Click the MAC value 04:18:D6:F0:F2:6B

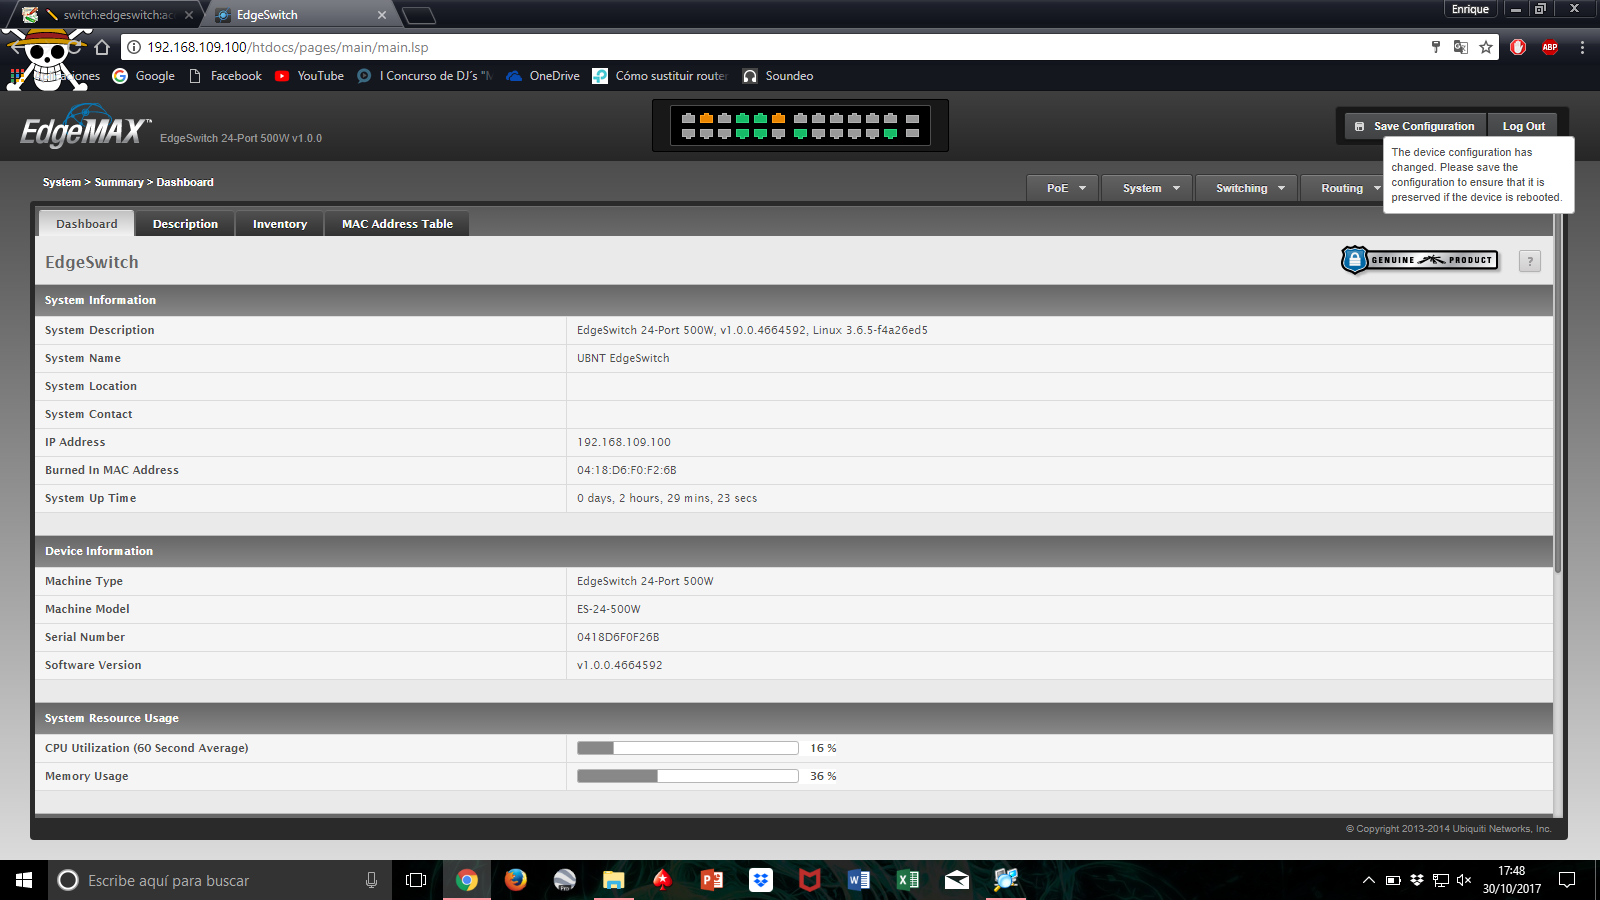[627, 470]
